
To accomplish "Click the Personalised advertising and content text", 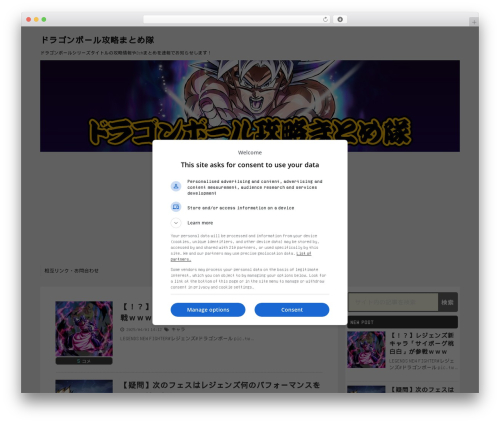I will pyautogui.click(x=255, y=187).
